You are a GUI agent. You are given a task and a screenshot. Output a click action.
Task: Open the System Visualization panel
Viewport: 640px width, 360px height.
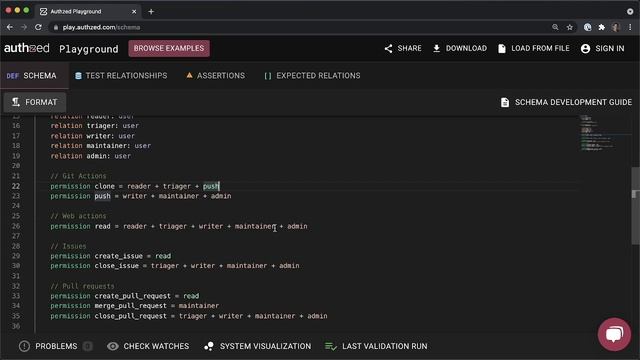(x=257, y=346)
